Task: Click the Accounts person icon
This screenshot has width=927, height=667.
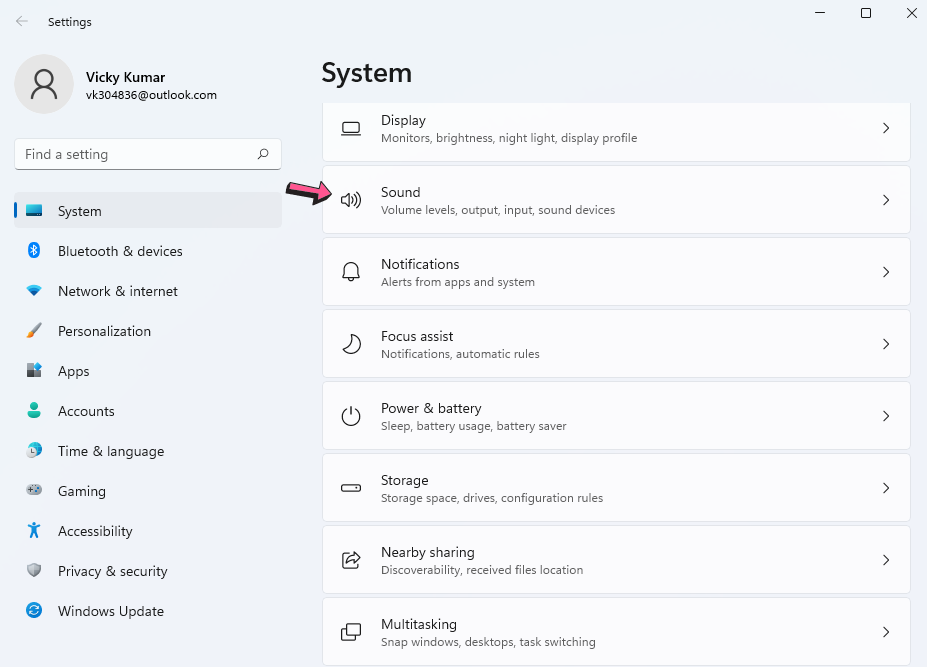Action: click(34, 410)
